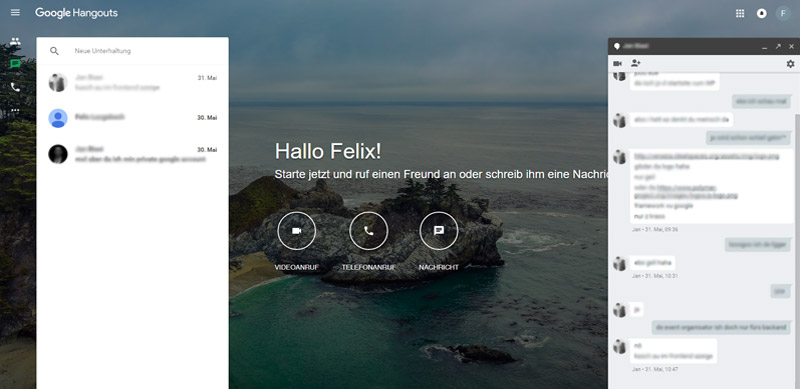Add people to the chat conversation

[x=636, y=63]
